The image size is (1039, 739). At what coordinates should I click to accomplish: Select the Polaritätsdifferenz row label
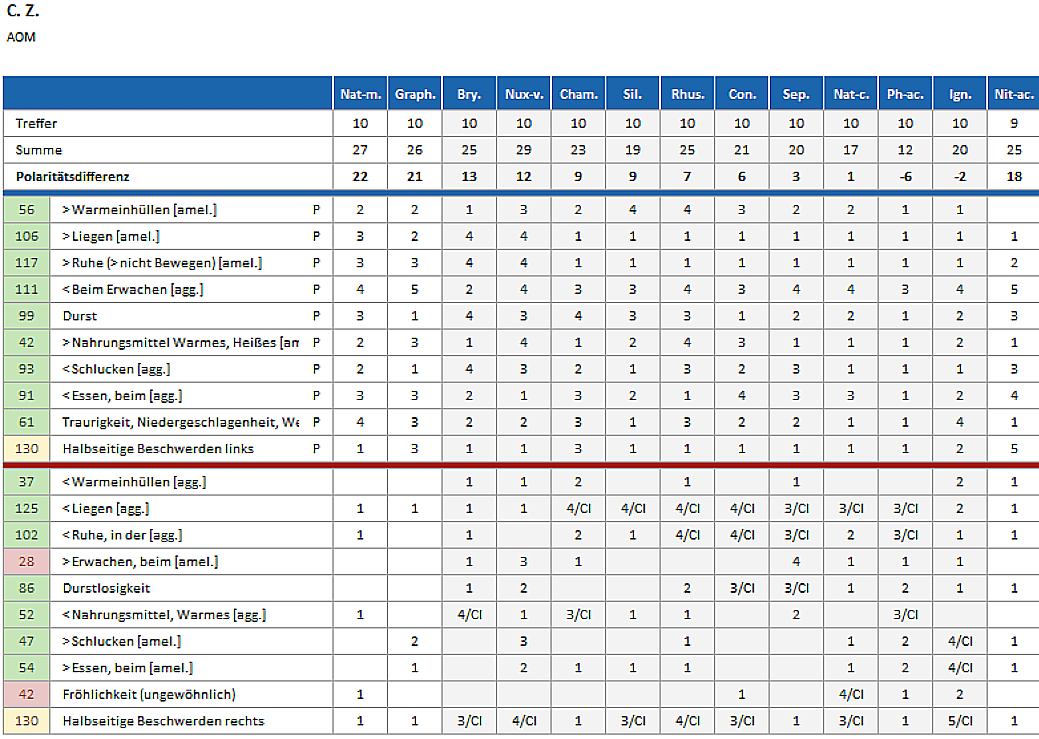coord(74,176)
